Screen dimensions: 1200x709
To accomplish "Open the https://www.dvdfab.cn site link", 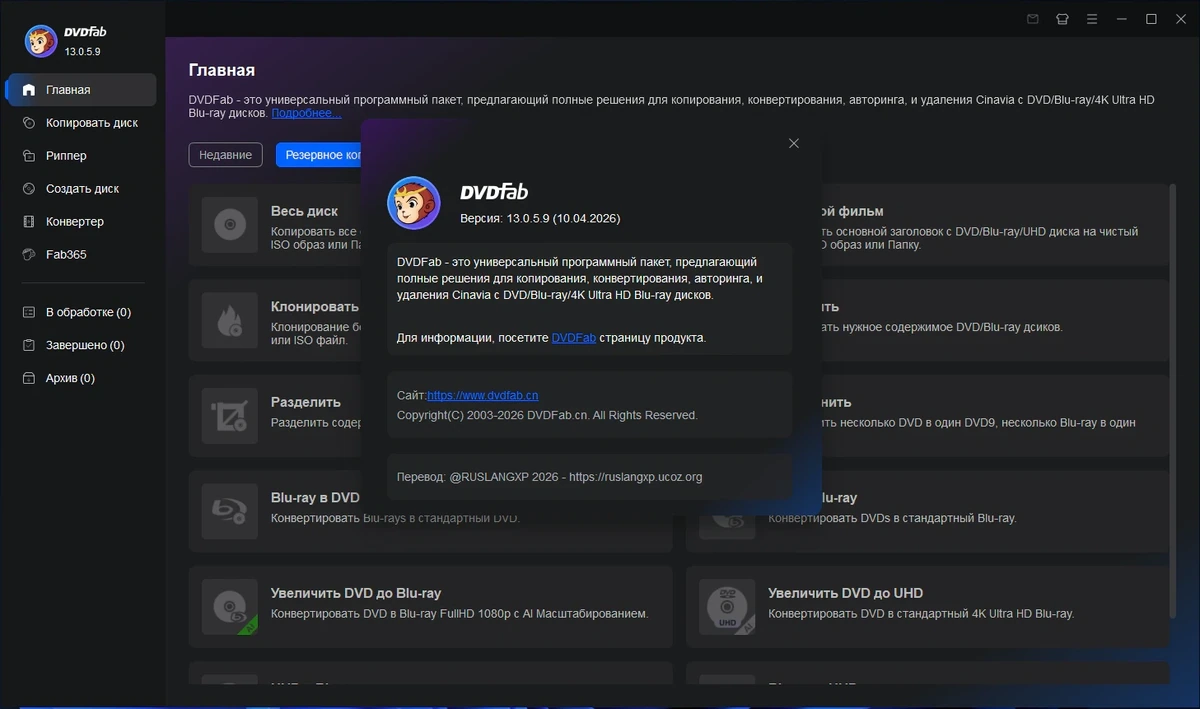I will (x=483, y=395).
